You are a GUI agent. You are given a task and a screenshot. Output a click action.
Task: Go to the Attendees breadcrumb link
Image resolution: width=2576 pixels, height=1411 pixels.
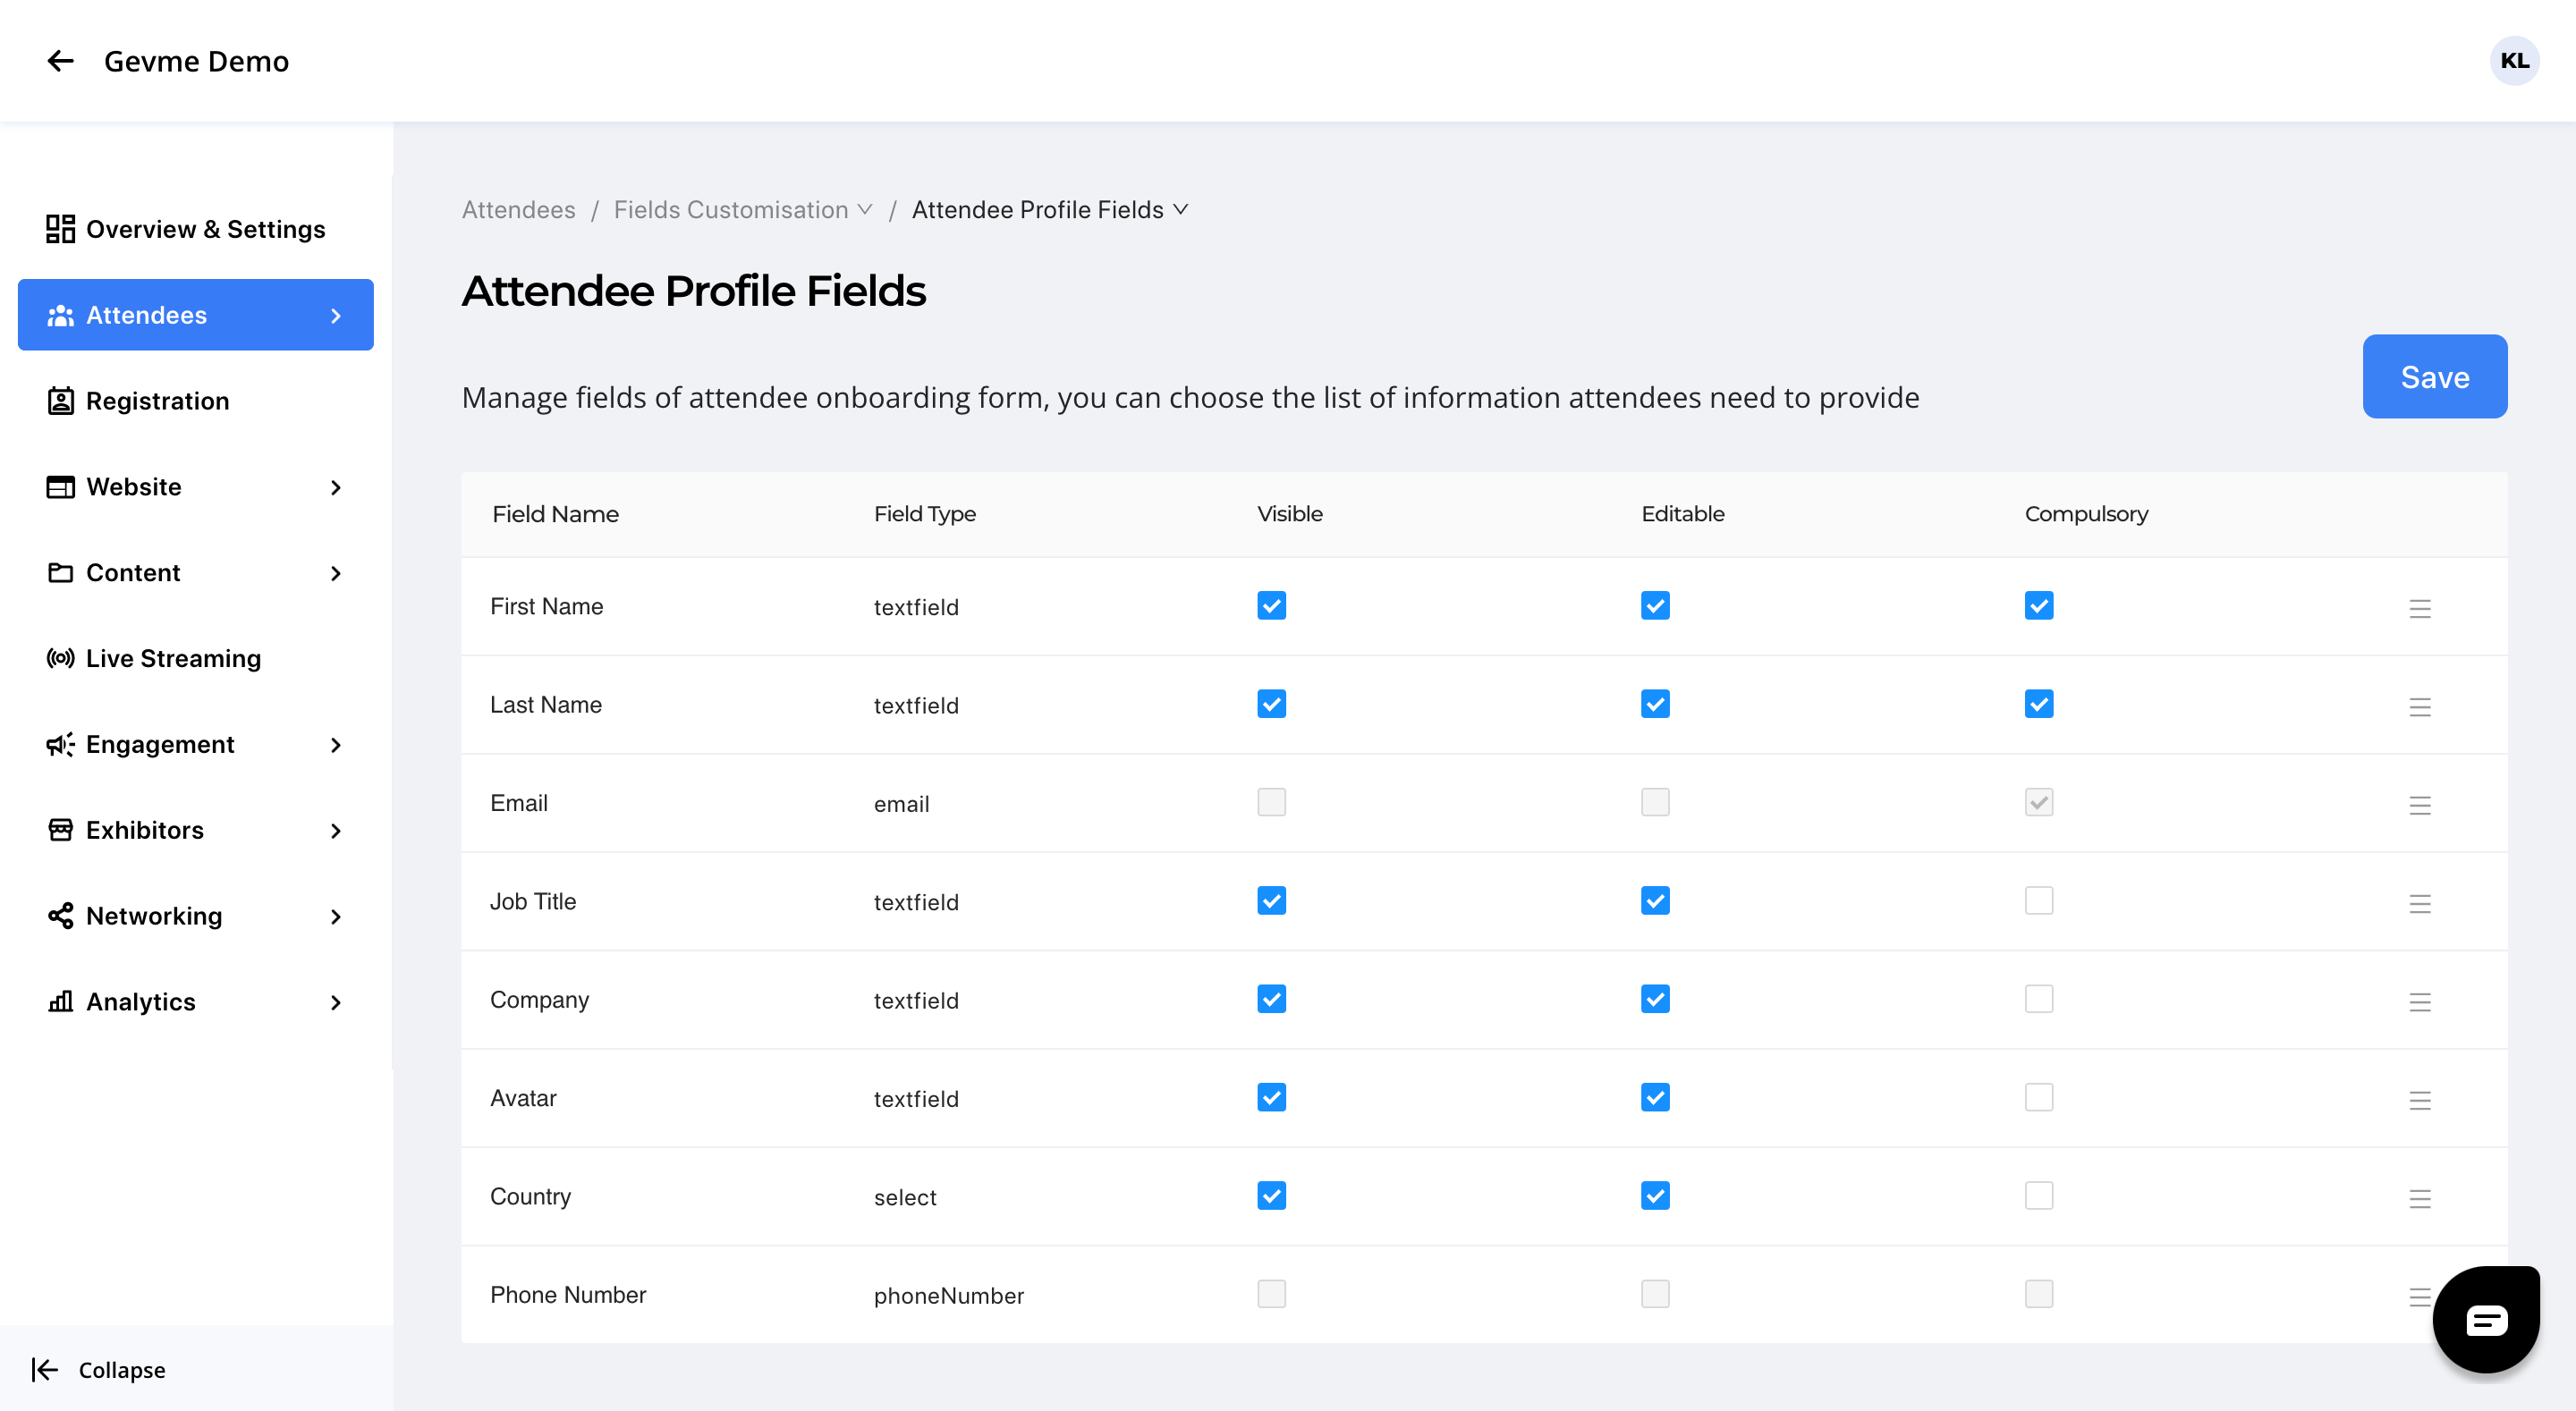518,210
